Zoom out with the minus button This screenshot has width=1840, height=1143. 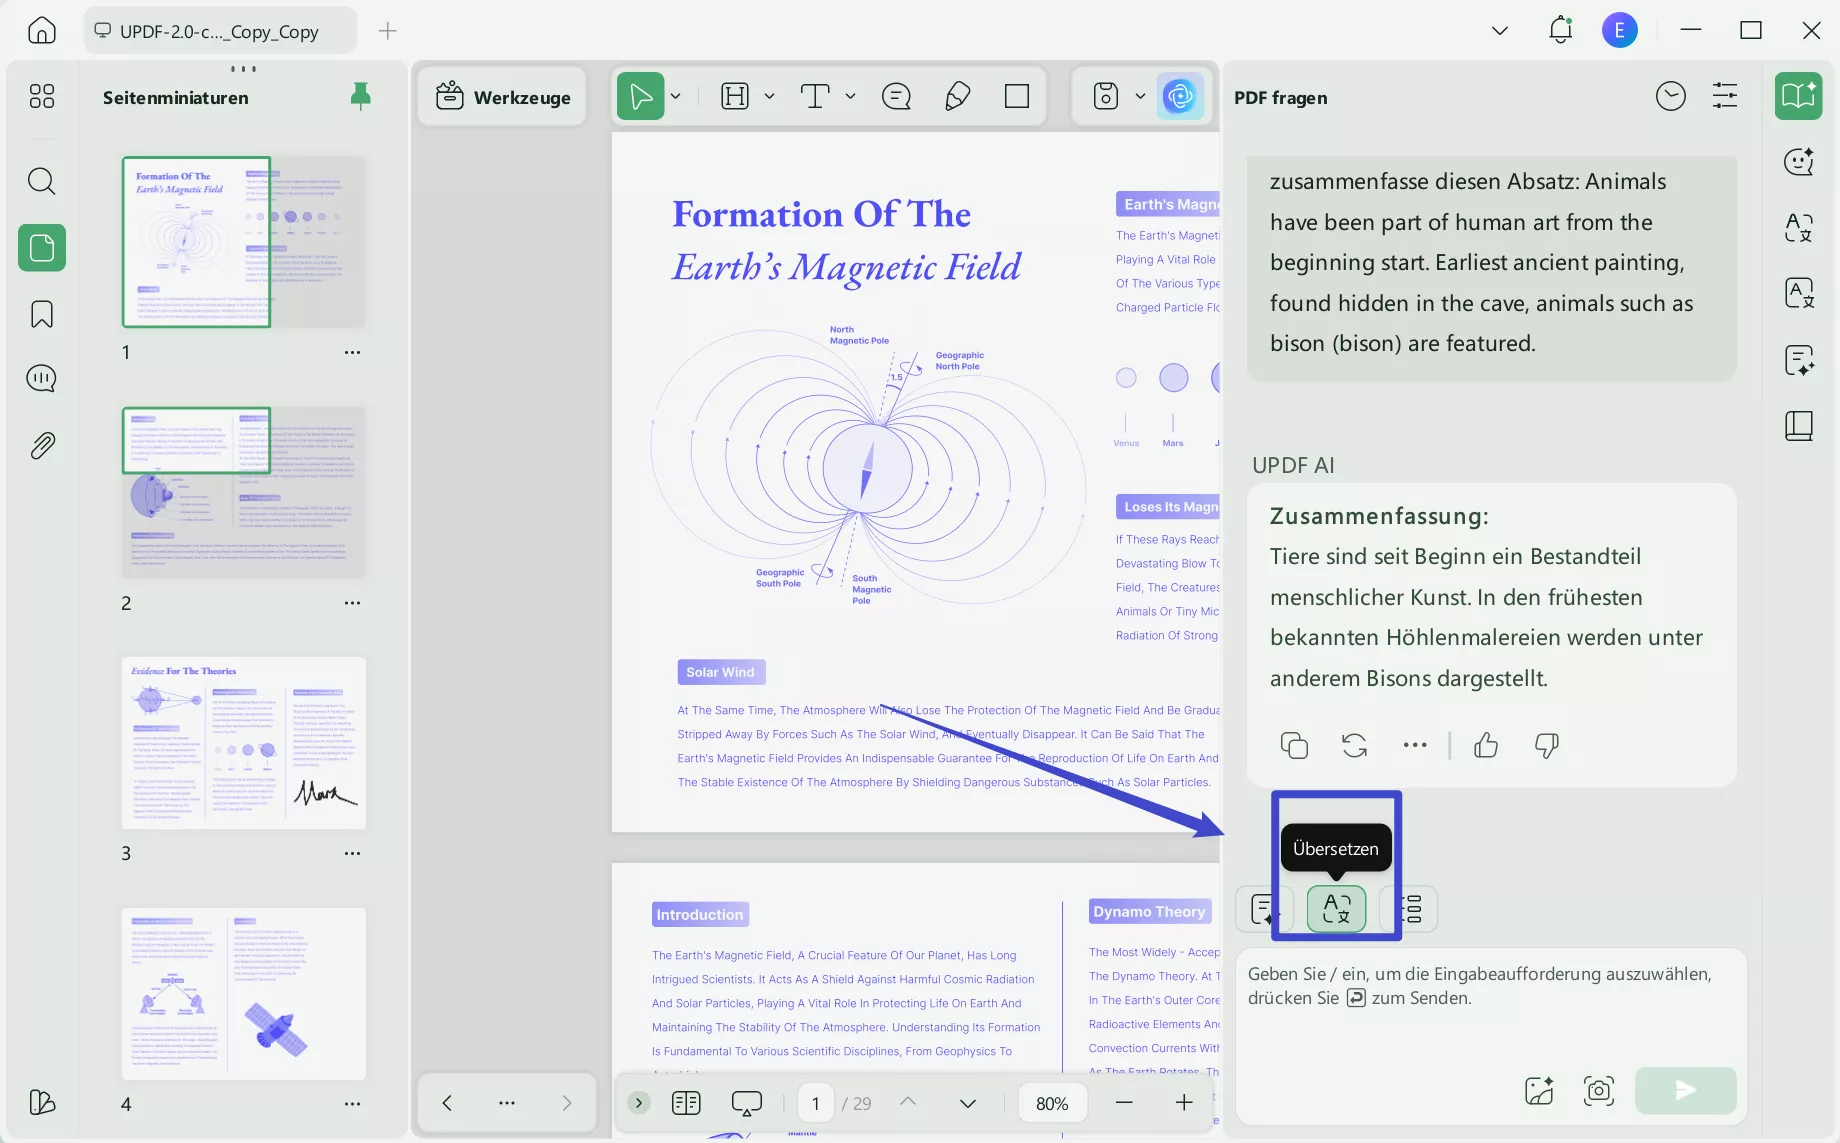tap(1124, 1103)
